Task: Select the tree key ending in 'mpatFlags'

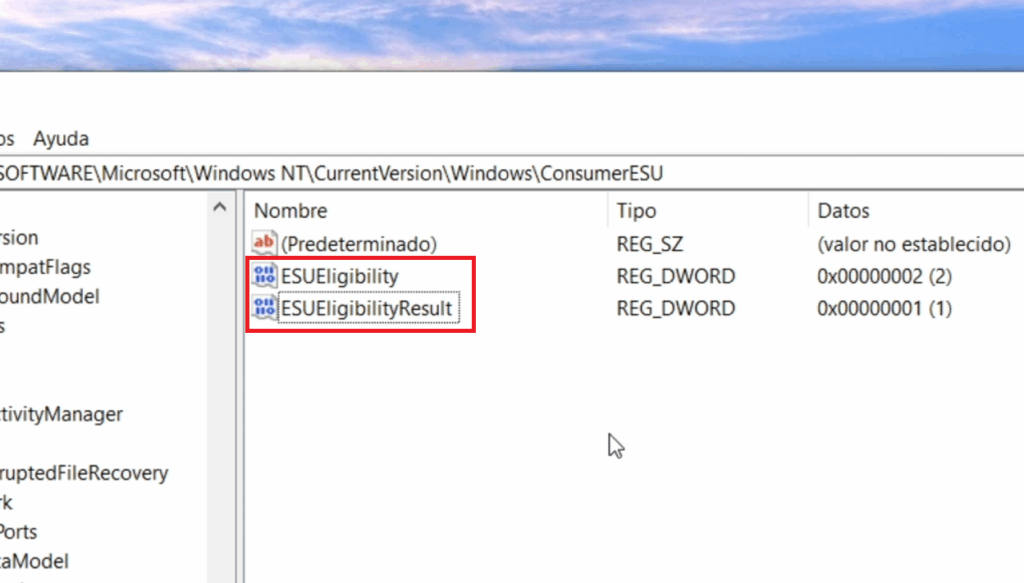Action: (45, 267)
